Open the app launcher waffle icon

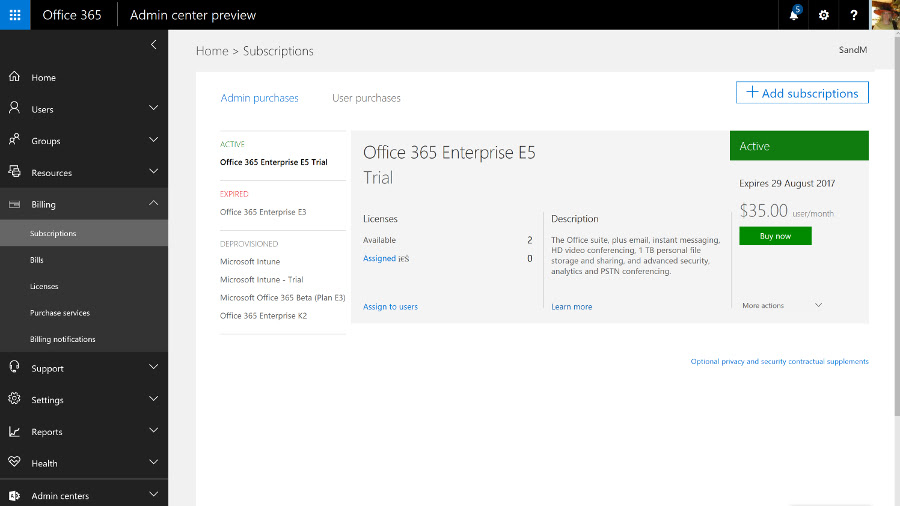[x=15, y=15]
